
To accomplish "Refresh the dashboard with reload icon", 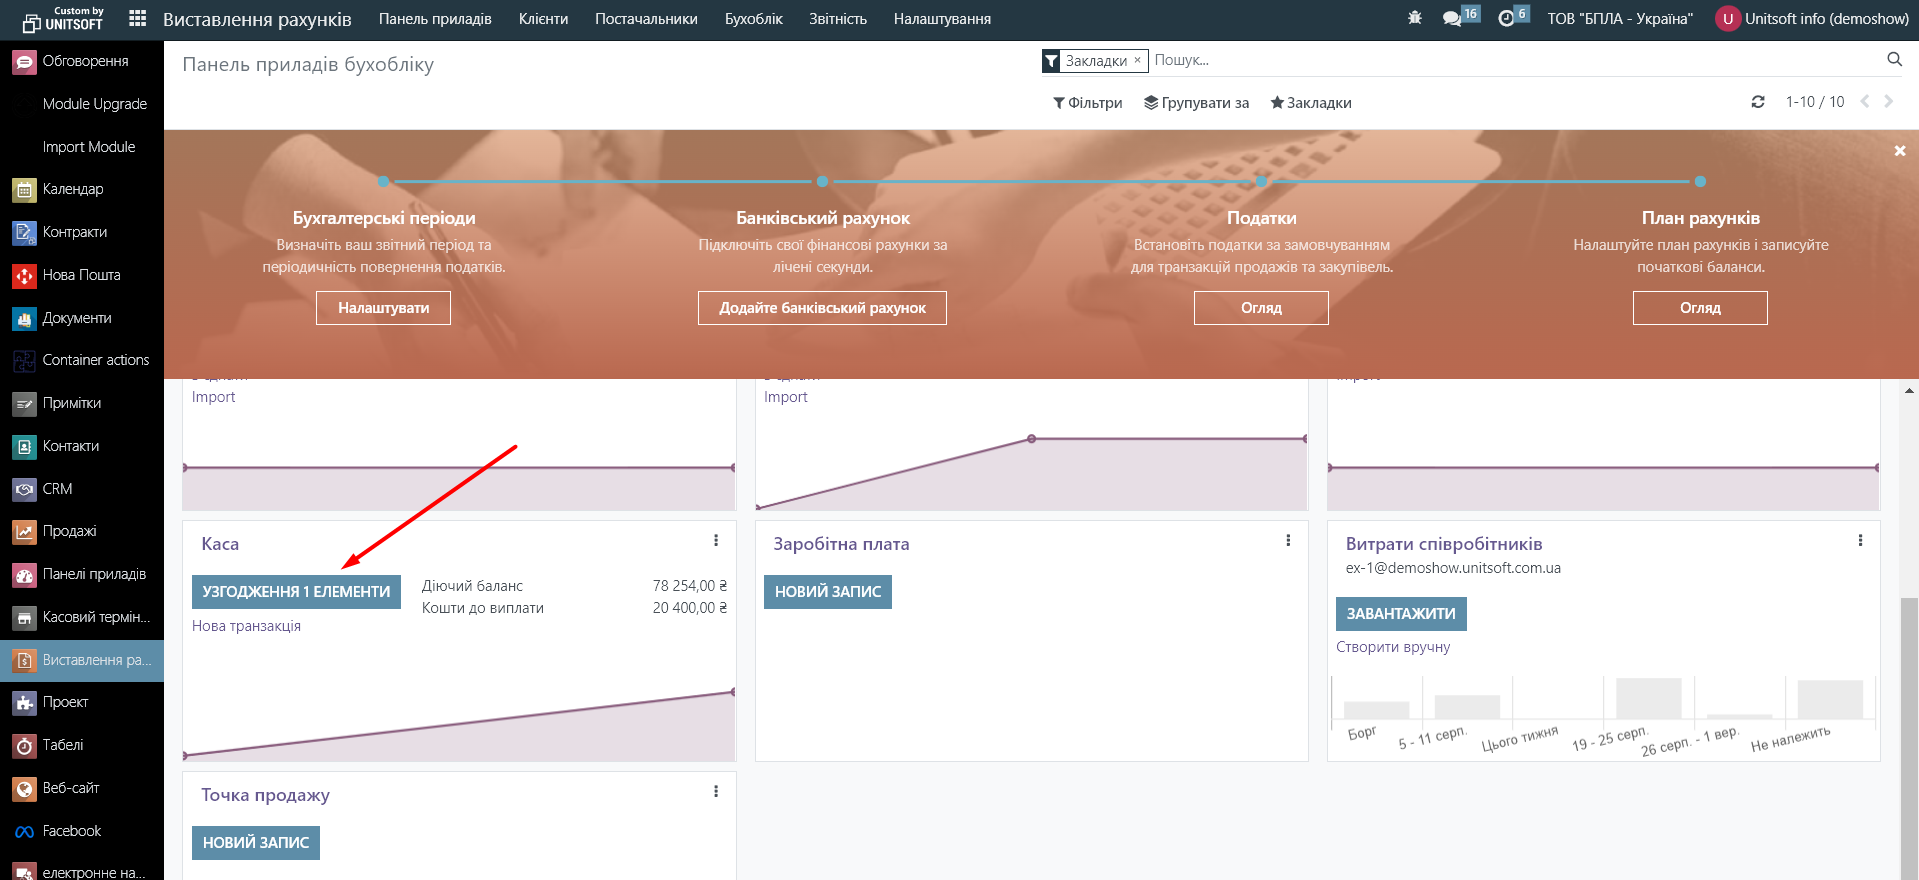I will click(1757, 102).
